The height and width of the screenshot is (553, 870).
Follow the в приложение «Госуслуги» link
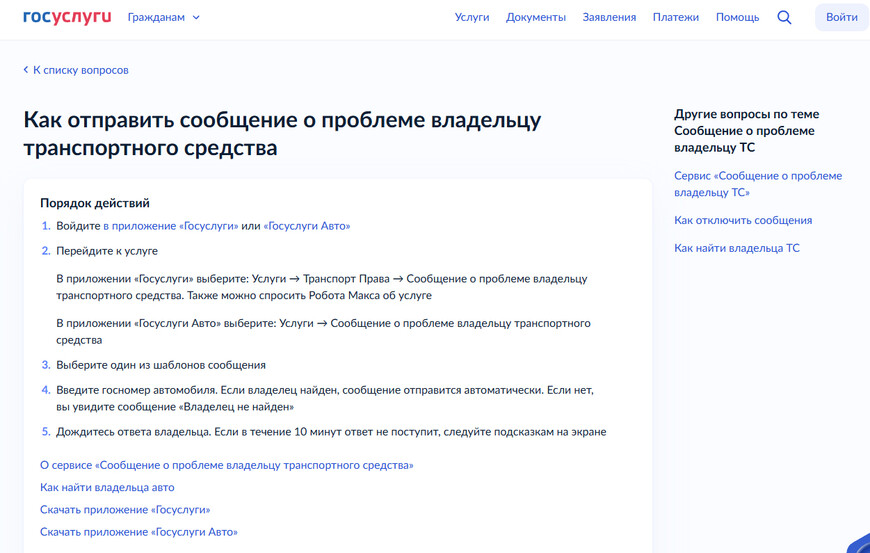tap(170, 226)
